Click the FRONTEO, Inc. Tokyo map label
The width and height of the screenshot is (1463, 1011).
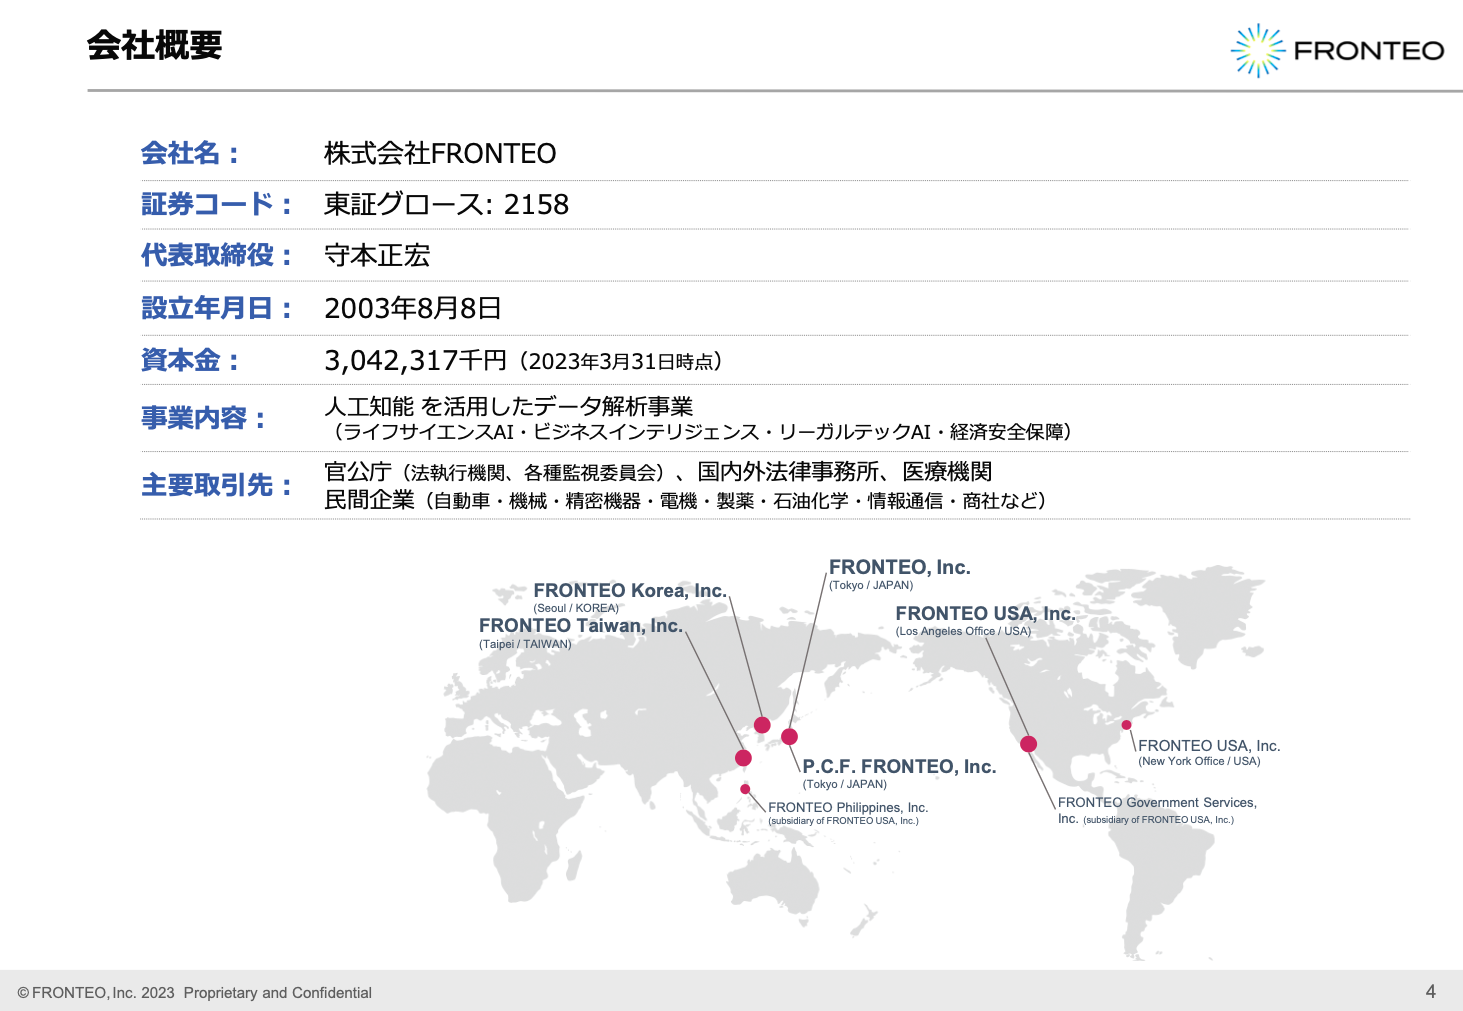click(900, 568)
